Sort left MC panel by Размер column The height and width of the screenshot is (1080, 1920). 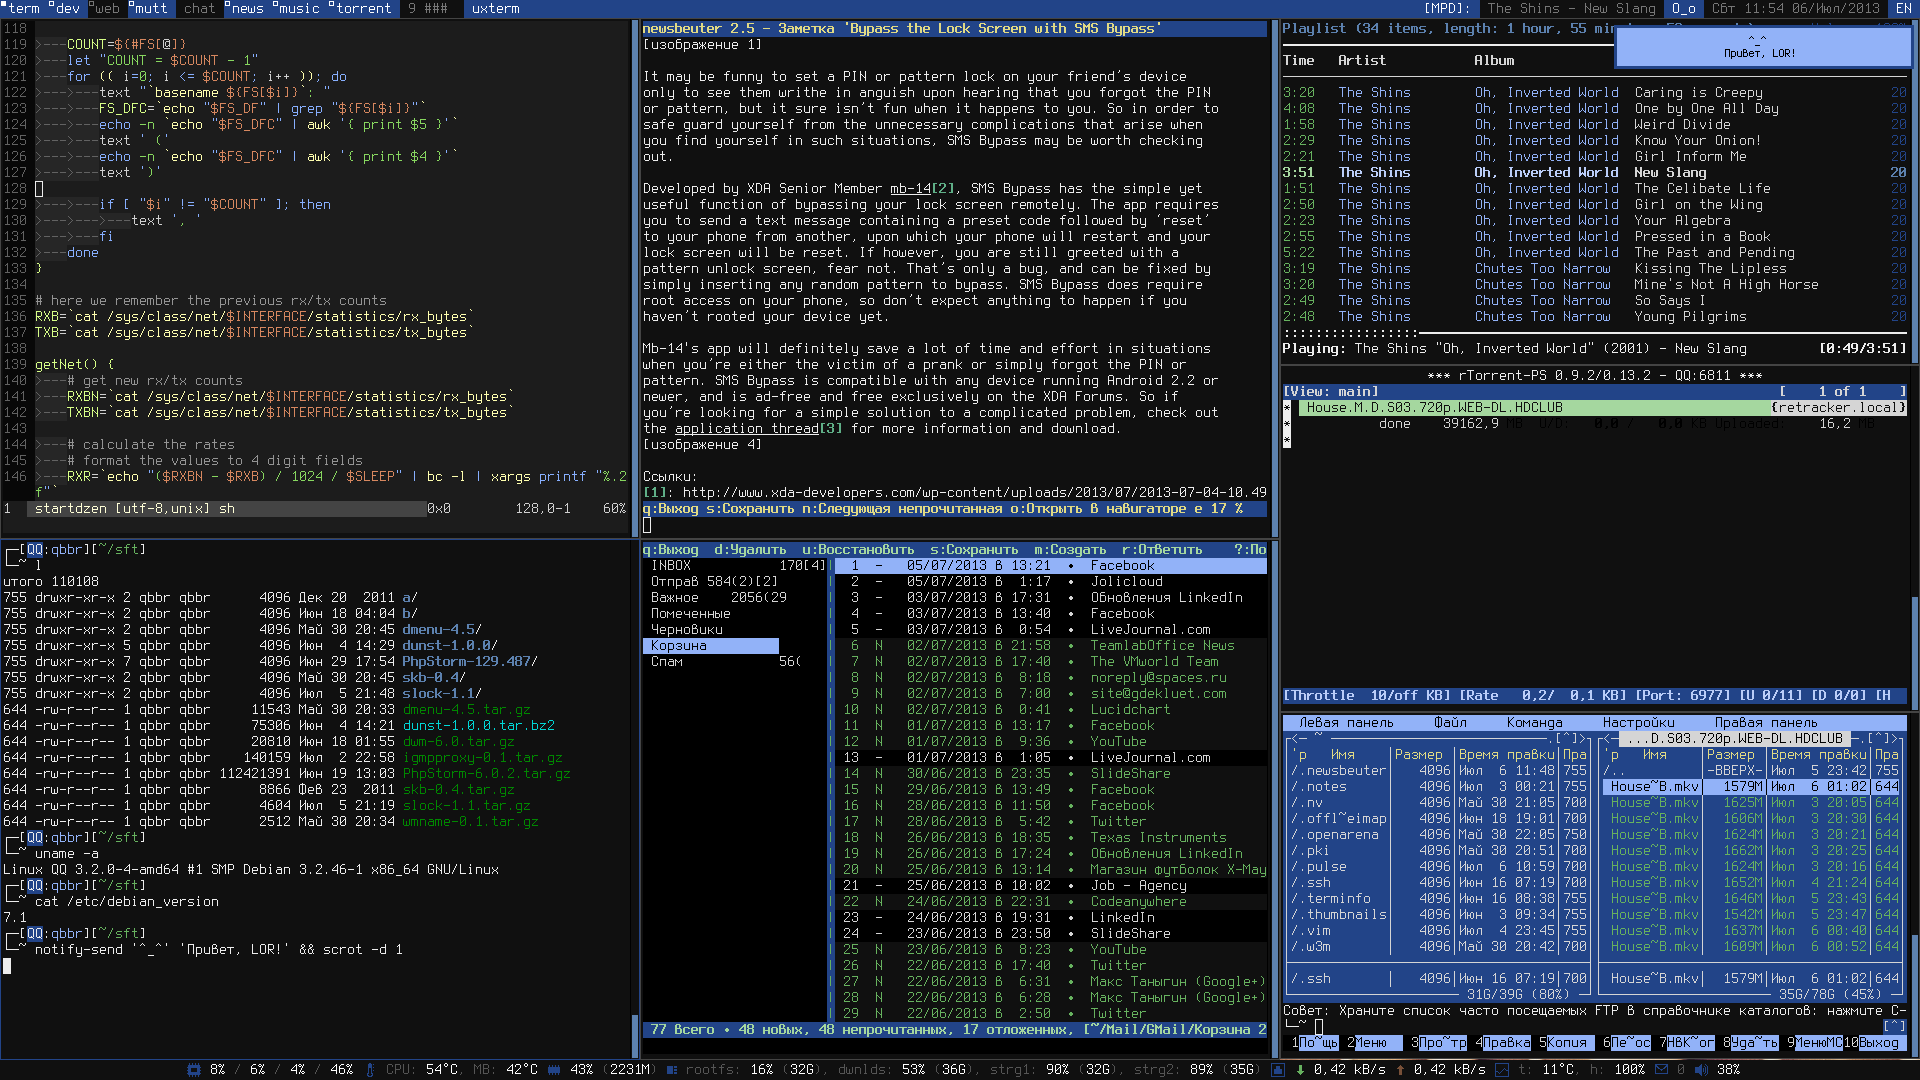tap(1419, 755)
